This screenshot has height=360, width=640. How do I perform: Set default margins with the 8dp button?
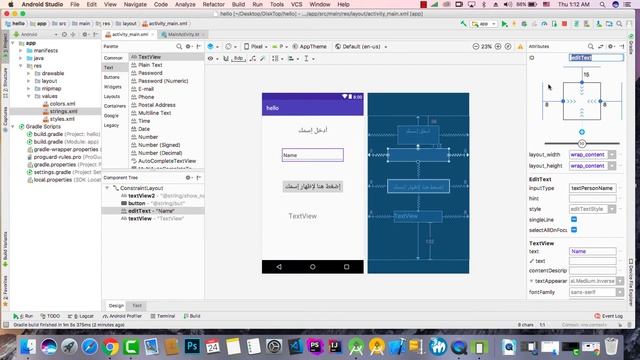pos(238,59)
